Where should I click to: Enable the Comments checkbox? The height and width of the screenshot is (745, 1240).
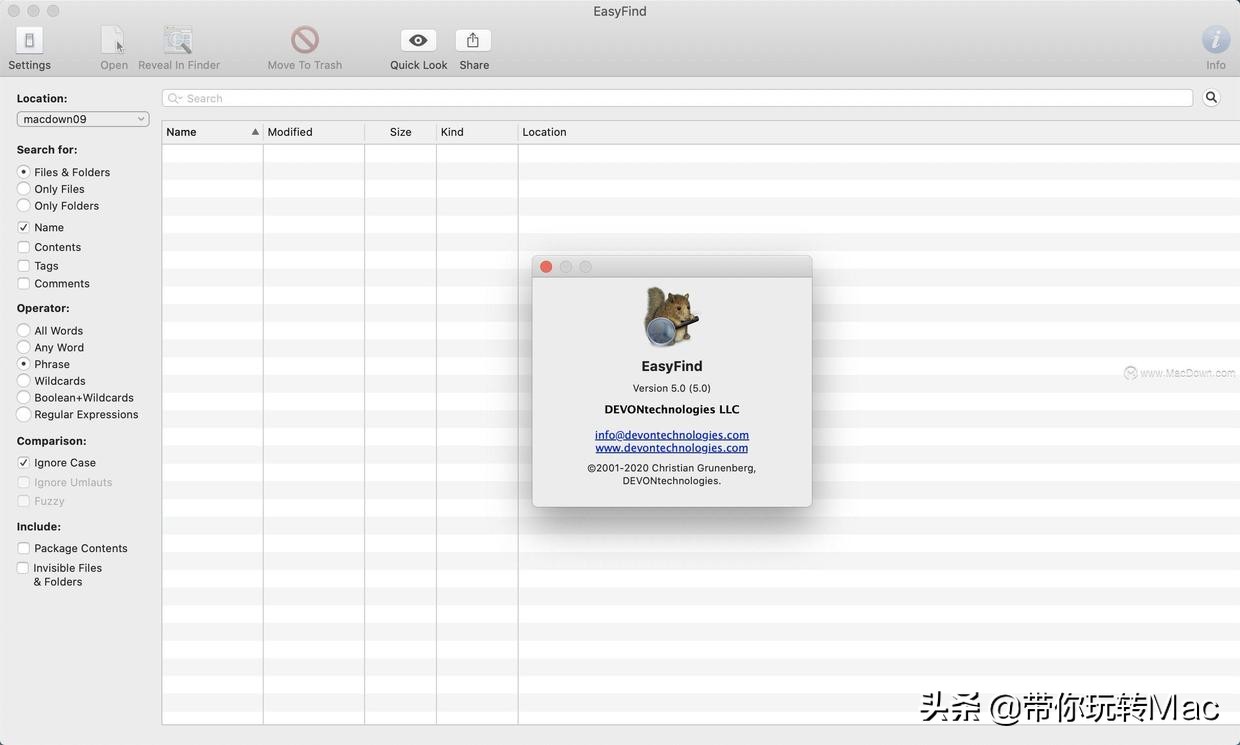[x=24, y=284]
